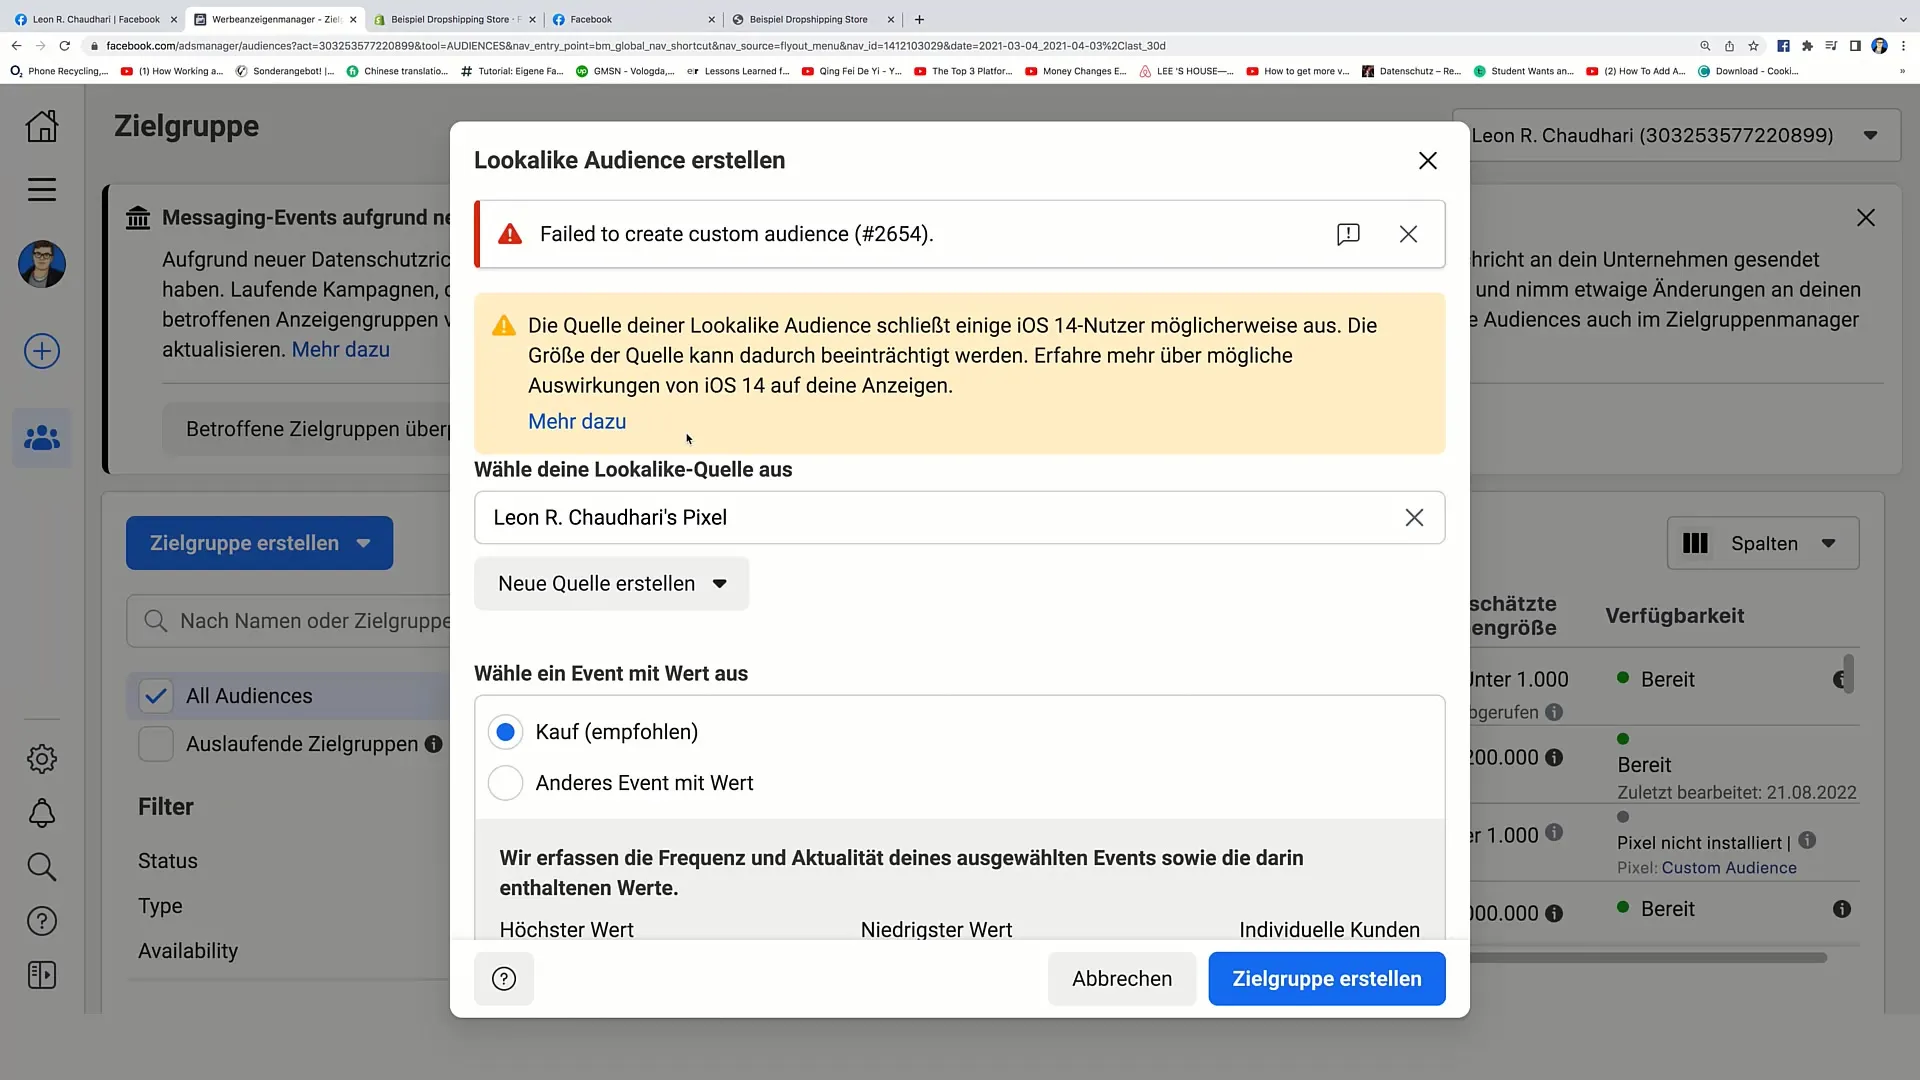Check the Auslaufende Zielgruppen checkbox
The width and height of the screenshot is (1920, 1080).
(x=156, y=744)
